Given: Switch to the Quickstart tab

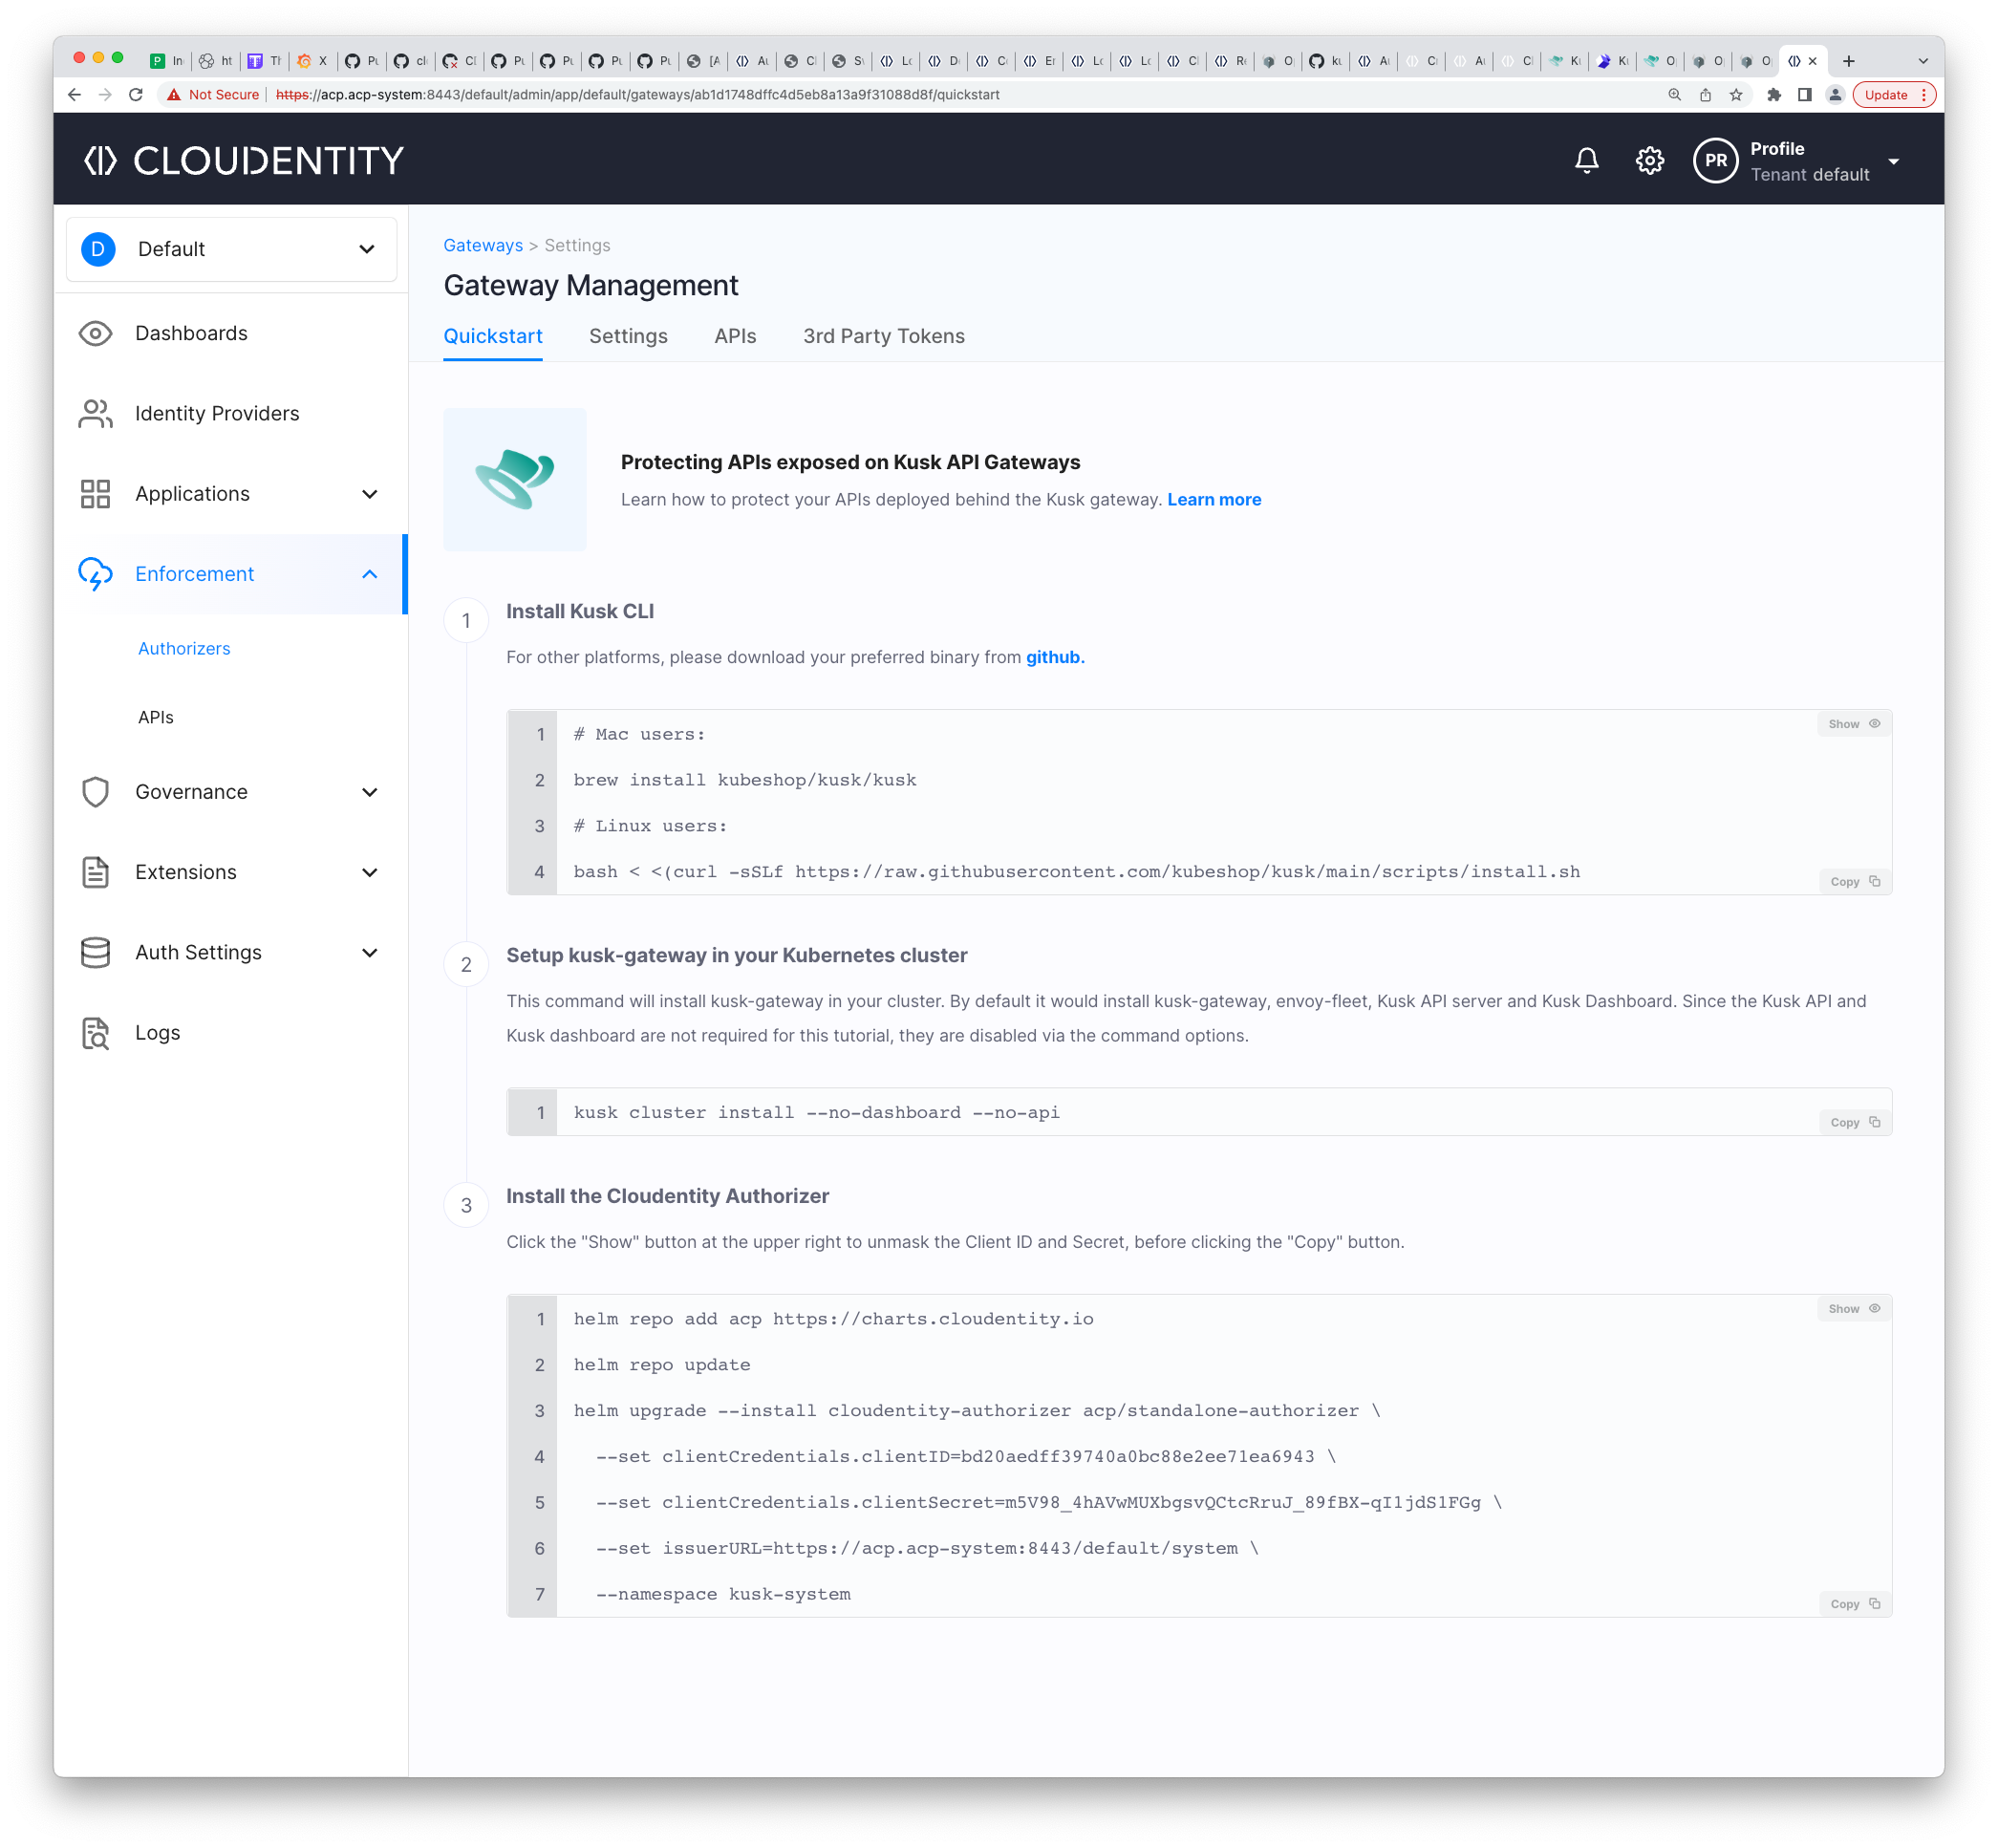Looking at the screenshot, I should click(493, 336).
